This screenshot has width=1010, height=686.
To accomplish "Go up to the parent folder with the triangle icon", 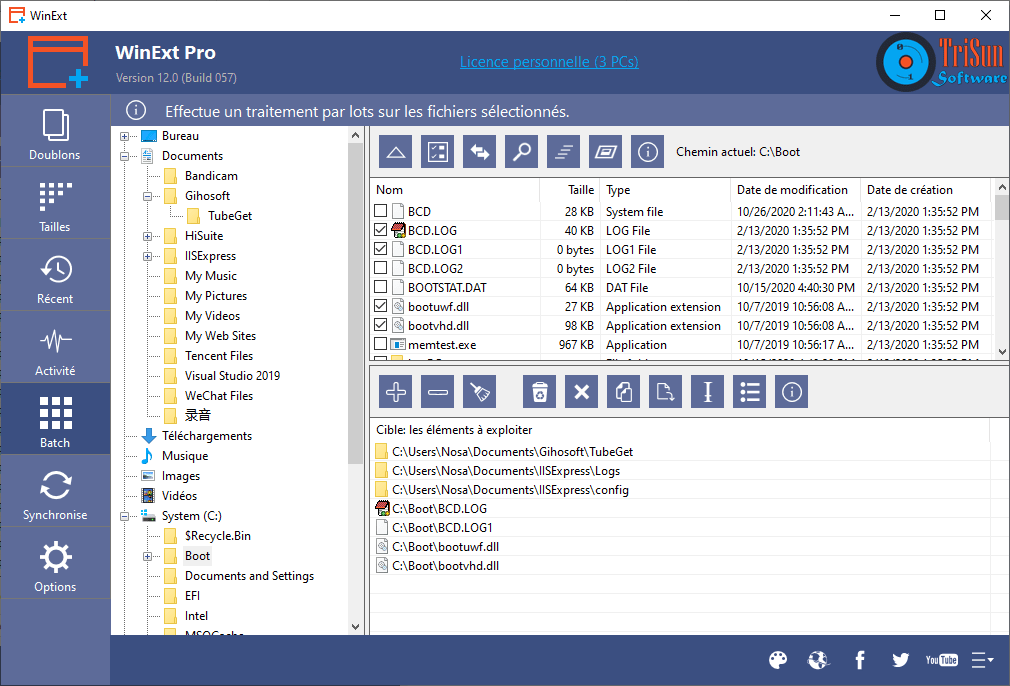I will tap(395, 152).
